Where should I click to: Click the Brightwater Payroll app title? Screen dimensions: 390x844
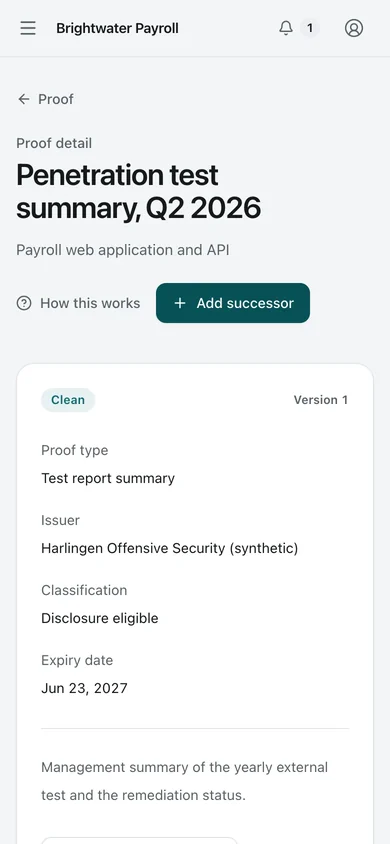click(x=117, y=28)
